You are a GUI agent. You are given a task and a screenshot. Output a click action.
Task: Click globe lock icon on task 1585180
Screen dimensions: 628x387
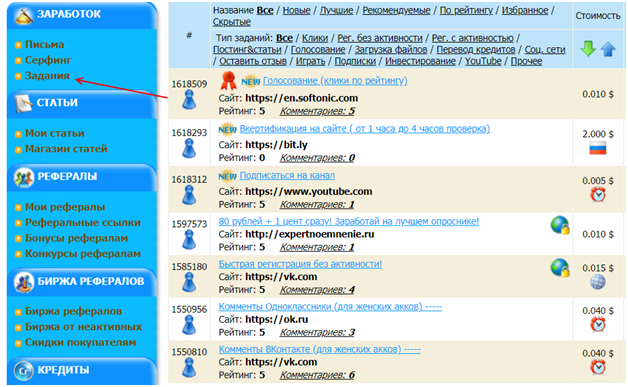tap(560, 268)
